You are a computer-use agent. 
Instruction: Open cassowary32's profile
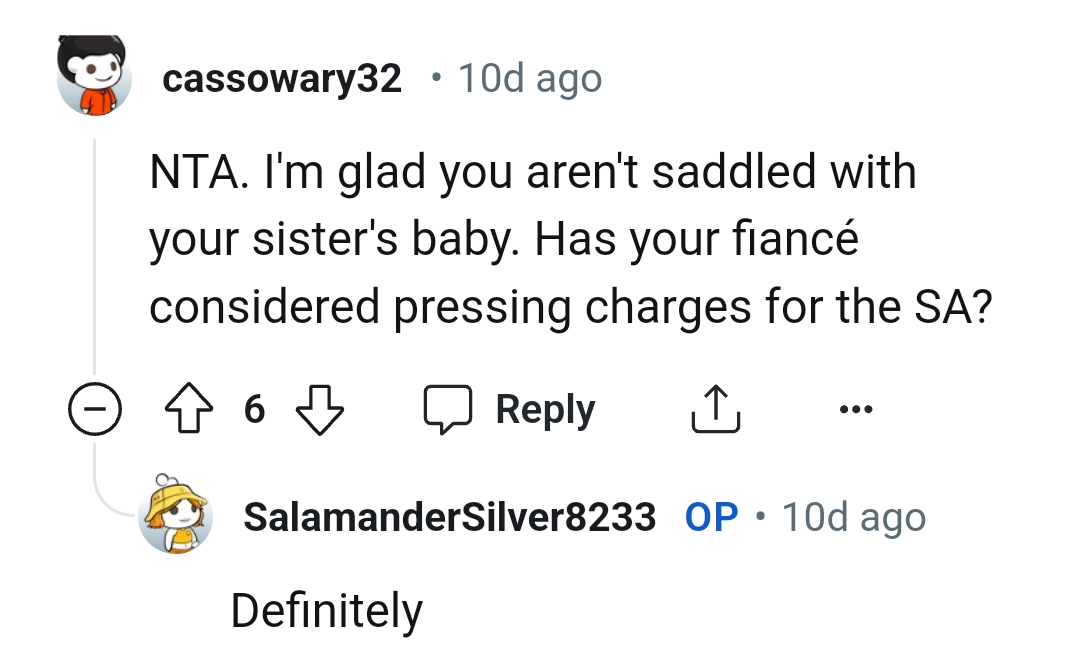[283, 78]
